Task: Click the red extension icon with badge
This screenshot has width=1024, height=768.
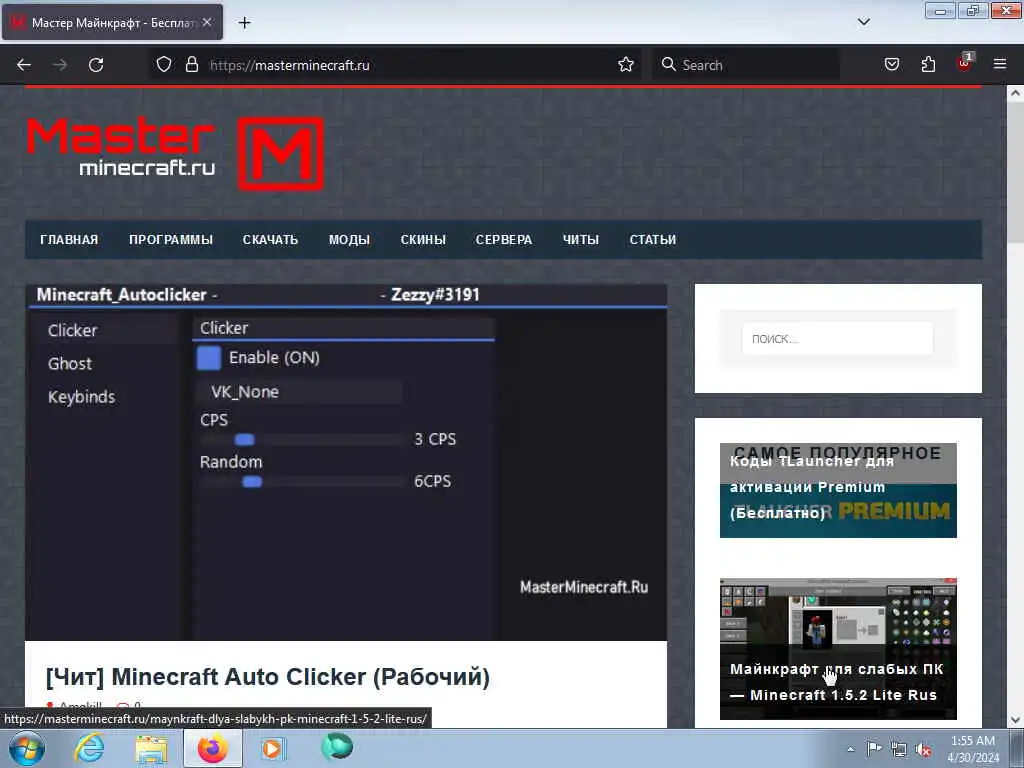Action: point(965,63)
